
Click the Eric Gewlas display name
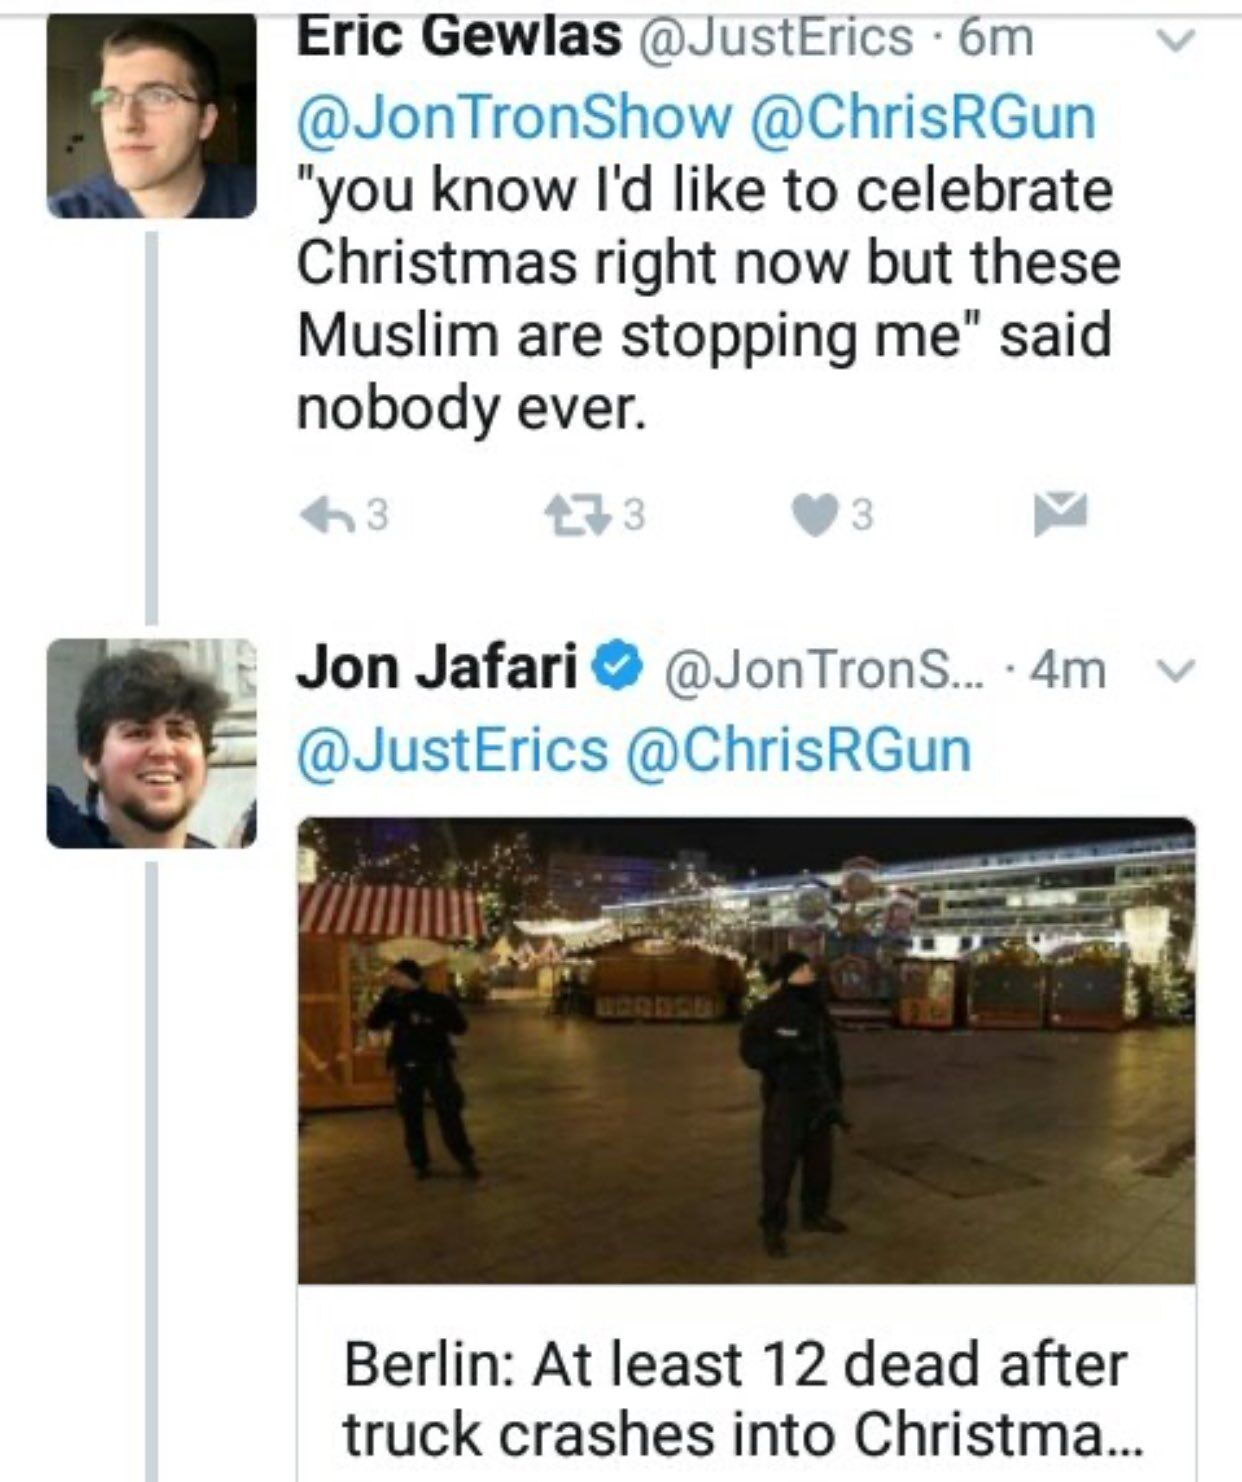point(459,38)
